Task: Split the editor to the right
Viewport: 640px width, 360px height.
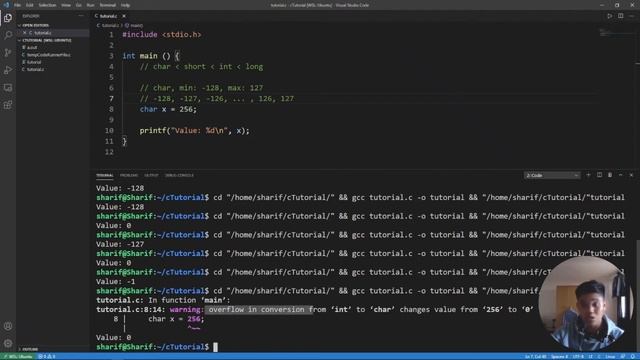Action: click(620, 16)
